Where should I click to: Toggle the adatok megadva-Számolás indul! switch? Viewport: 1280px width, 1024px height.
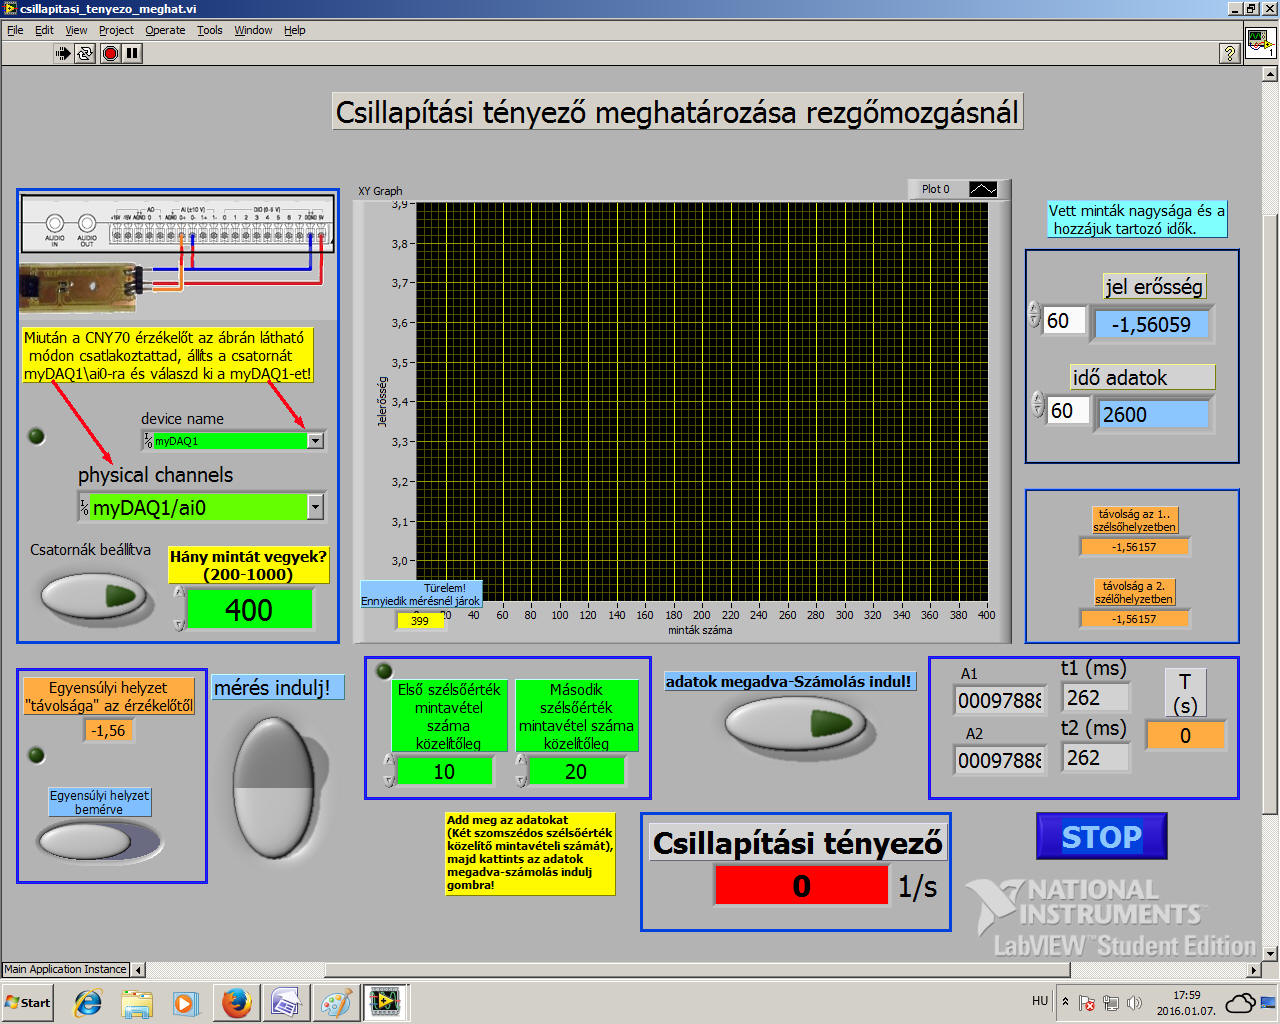(794, 723)
